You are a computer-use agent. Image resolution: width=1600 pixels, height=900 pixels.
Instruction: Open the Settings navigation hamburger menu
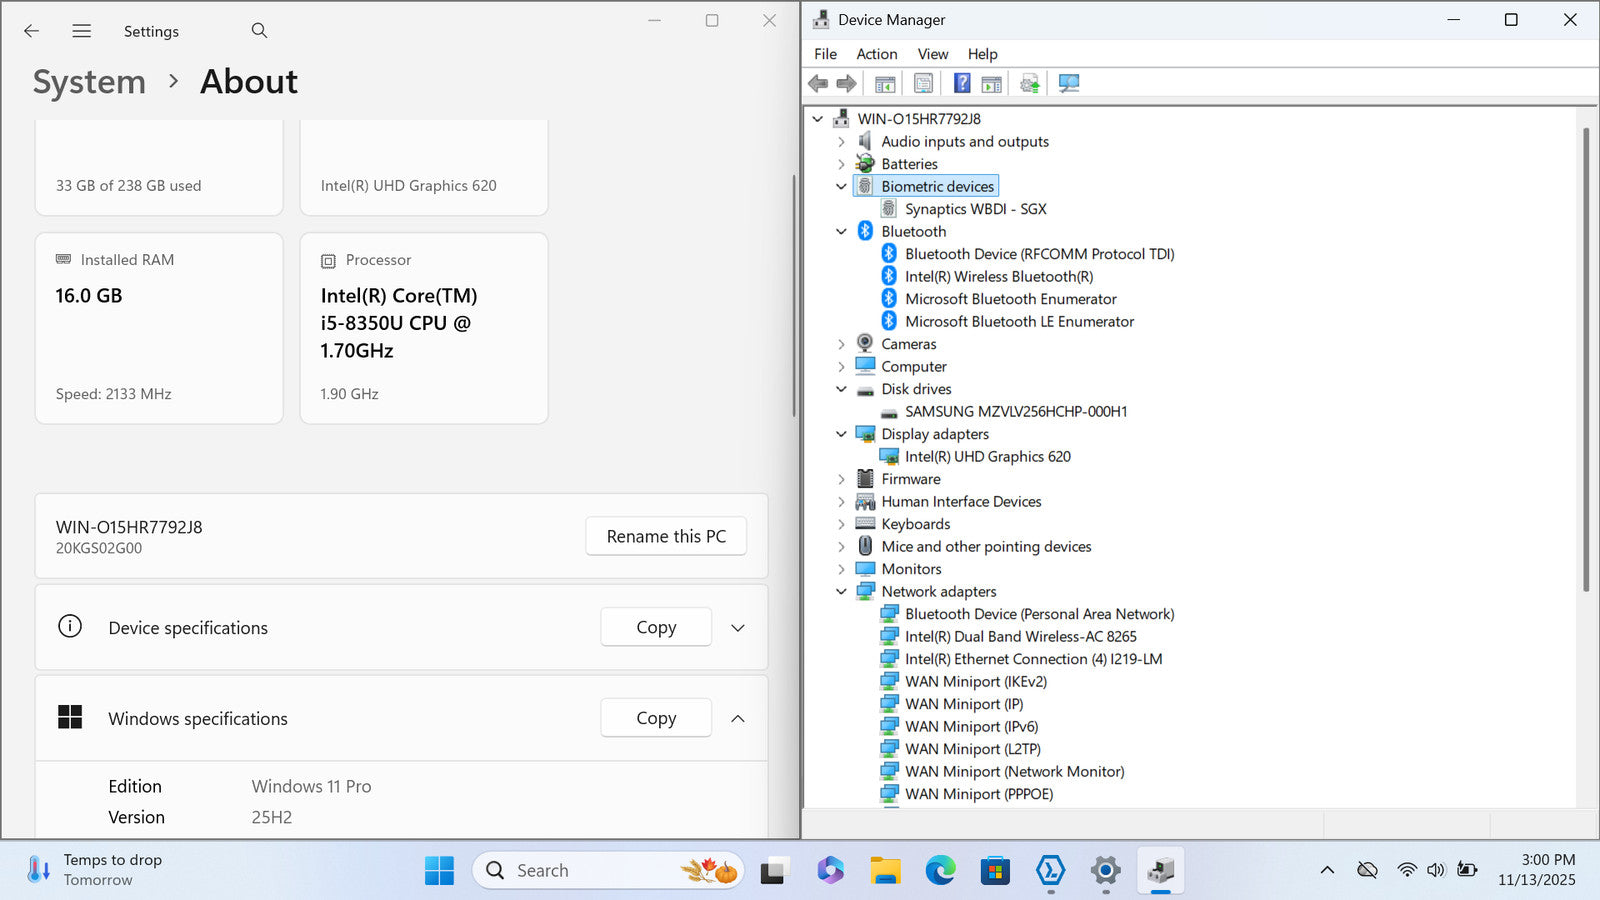[82, 31]
